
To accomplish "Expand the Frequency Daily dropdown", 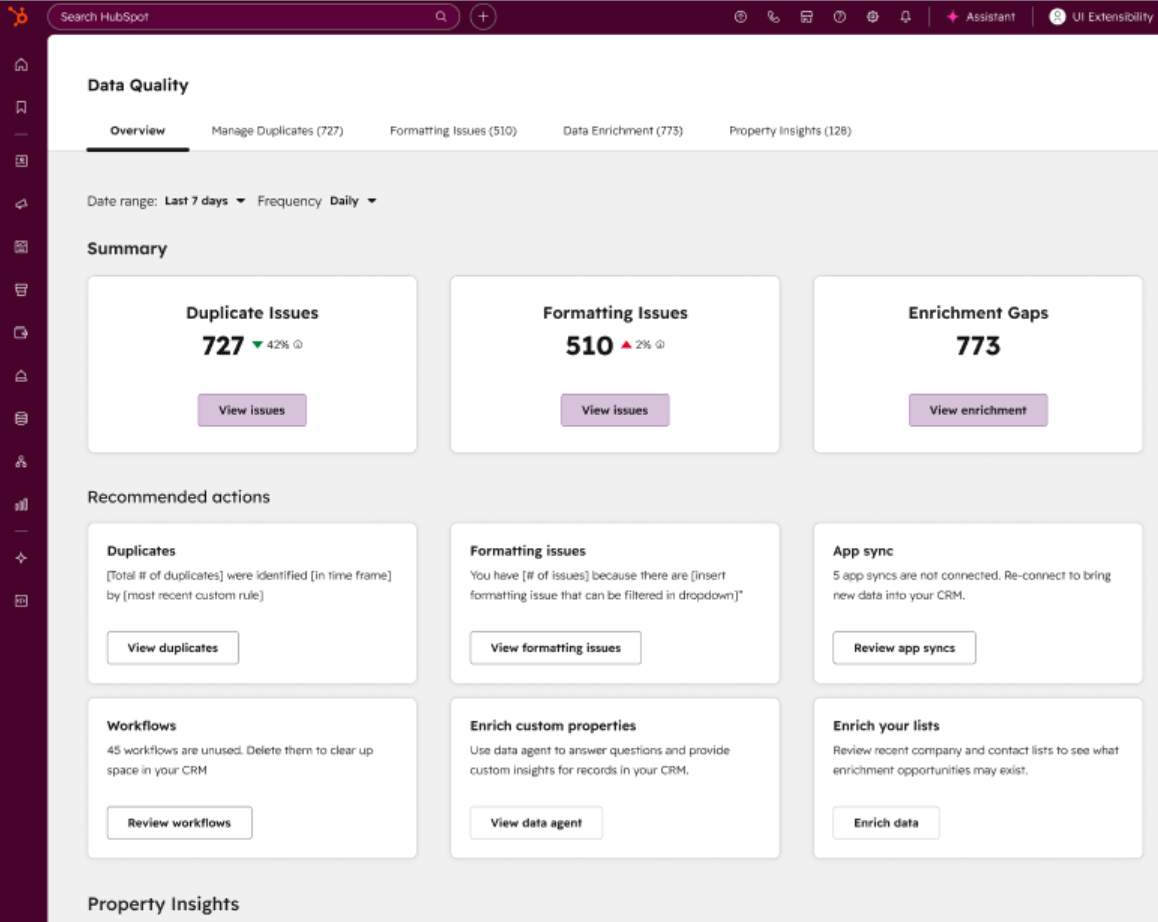I will (353, 201).
